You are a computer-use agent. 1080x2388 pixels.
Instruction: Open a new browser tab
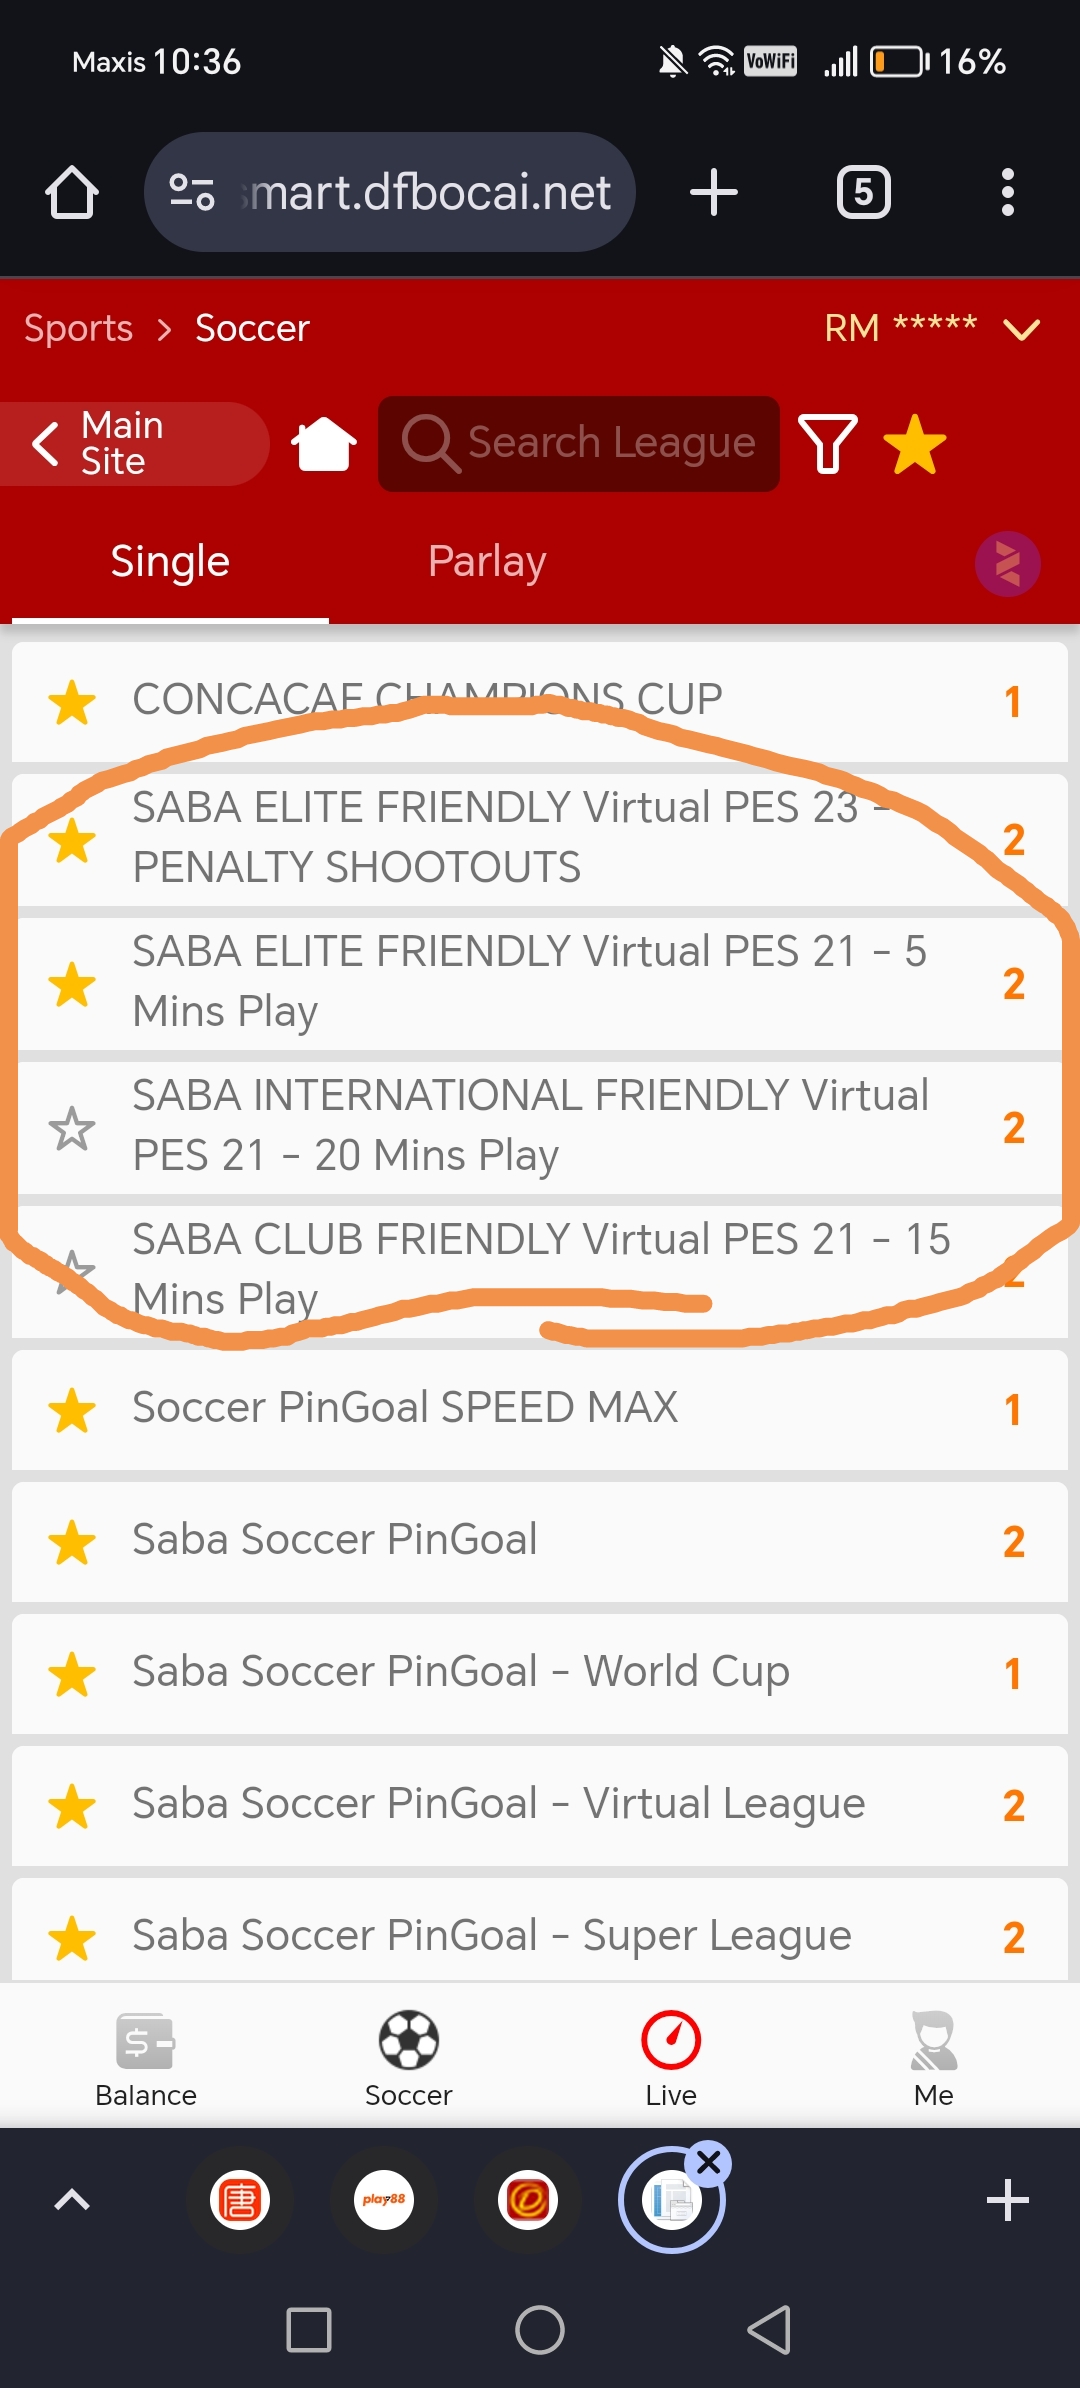pos(714,192)
